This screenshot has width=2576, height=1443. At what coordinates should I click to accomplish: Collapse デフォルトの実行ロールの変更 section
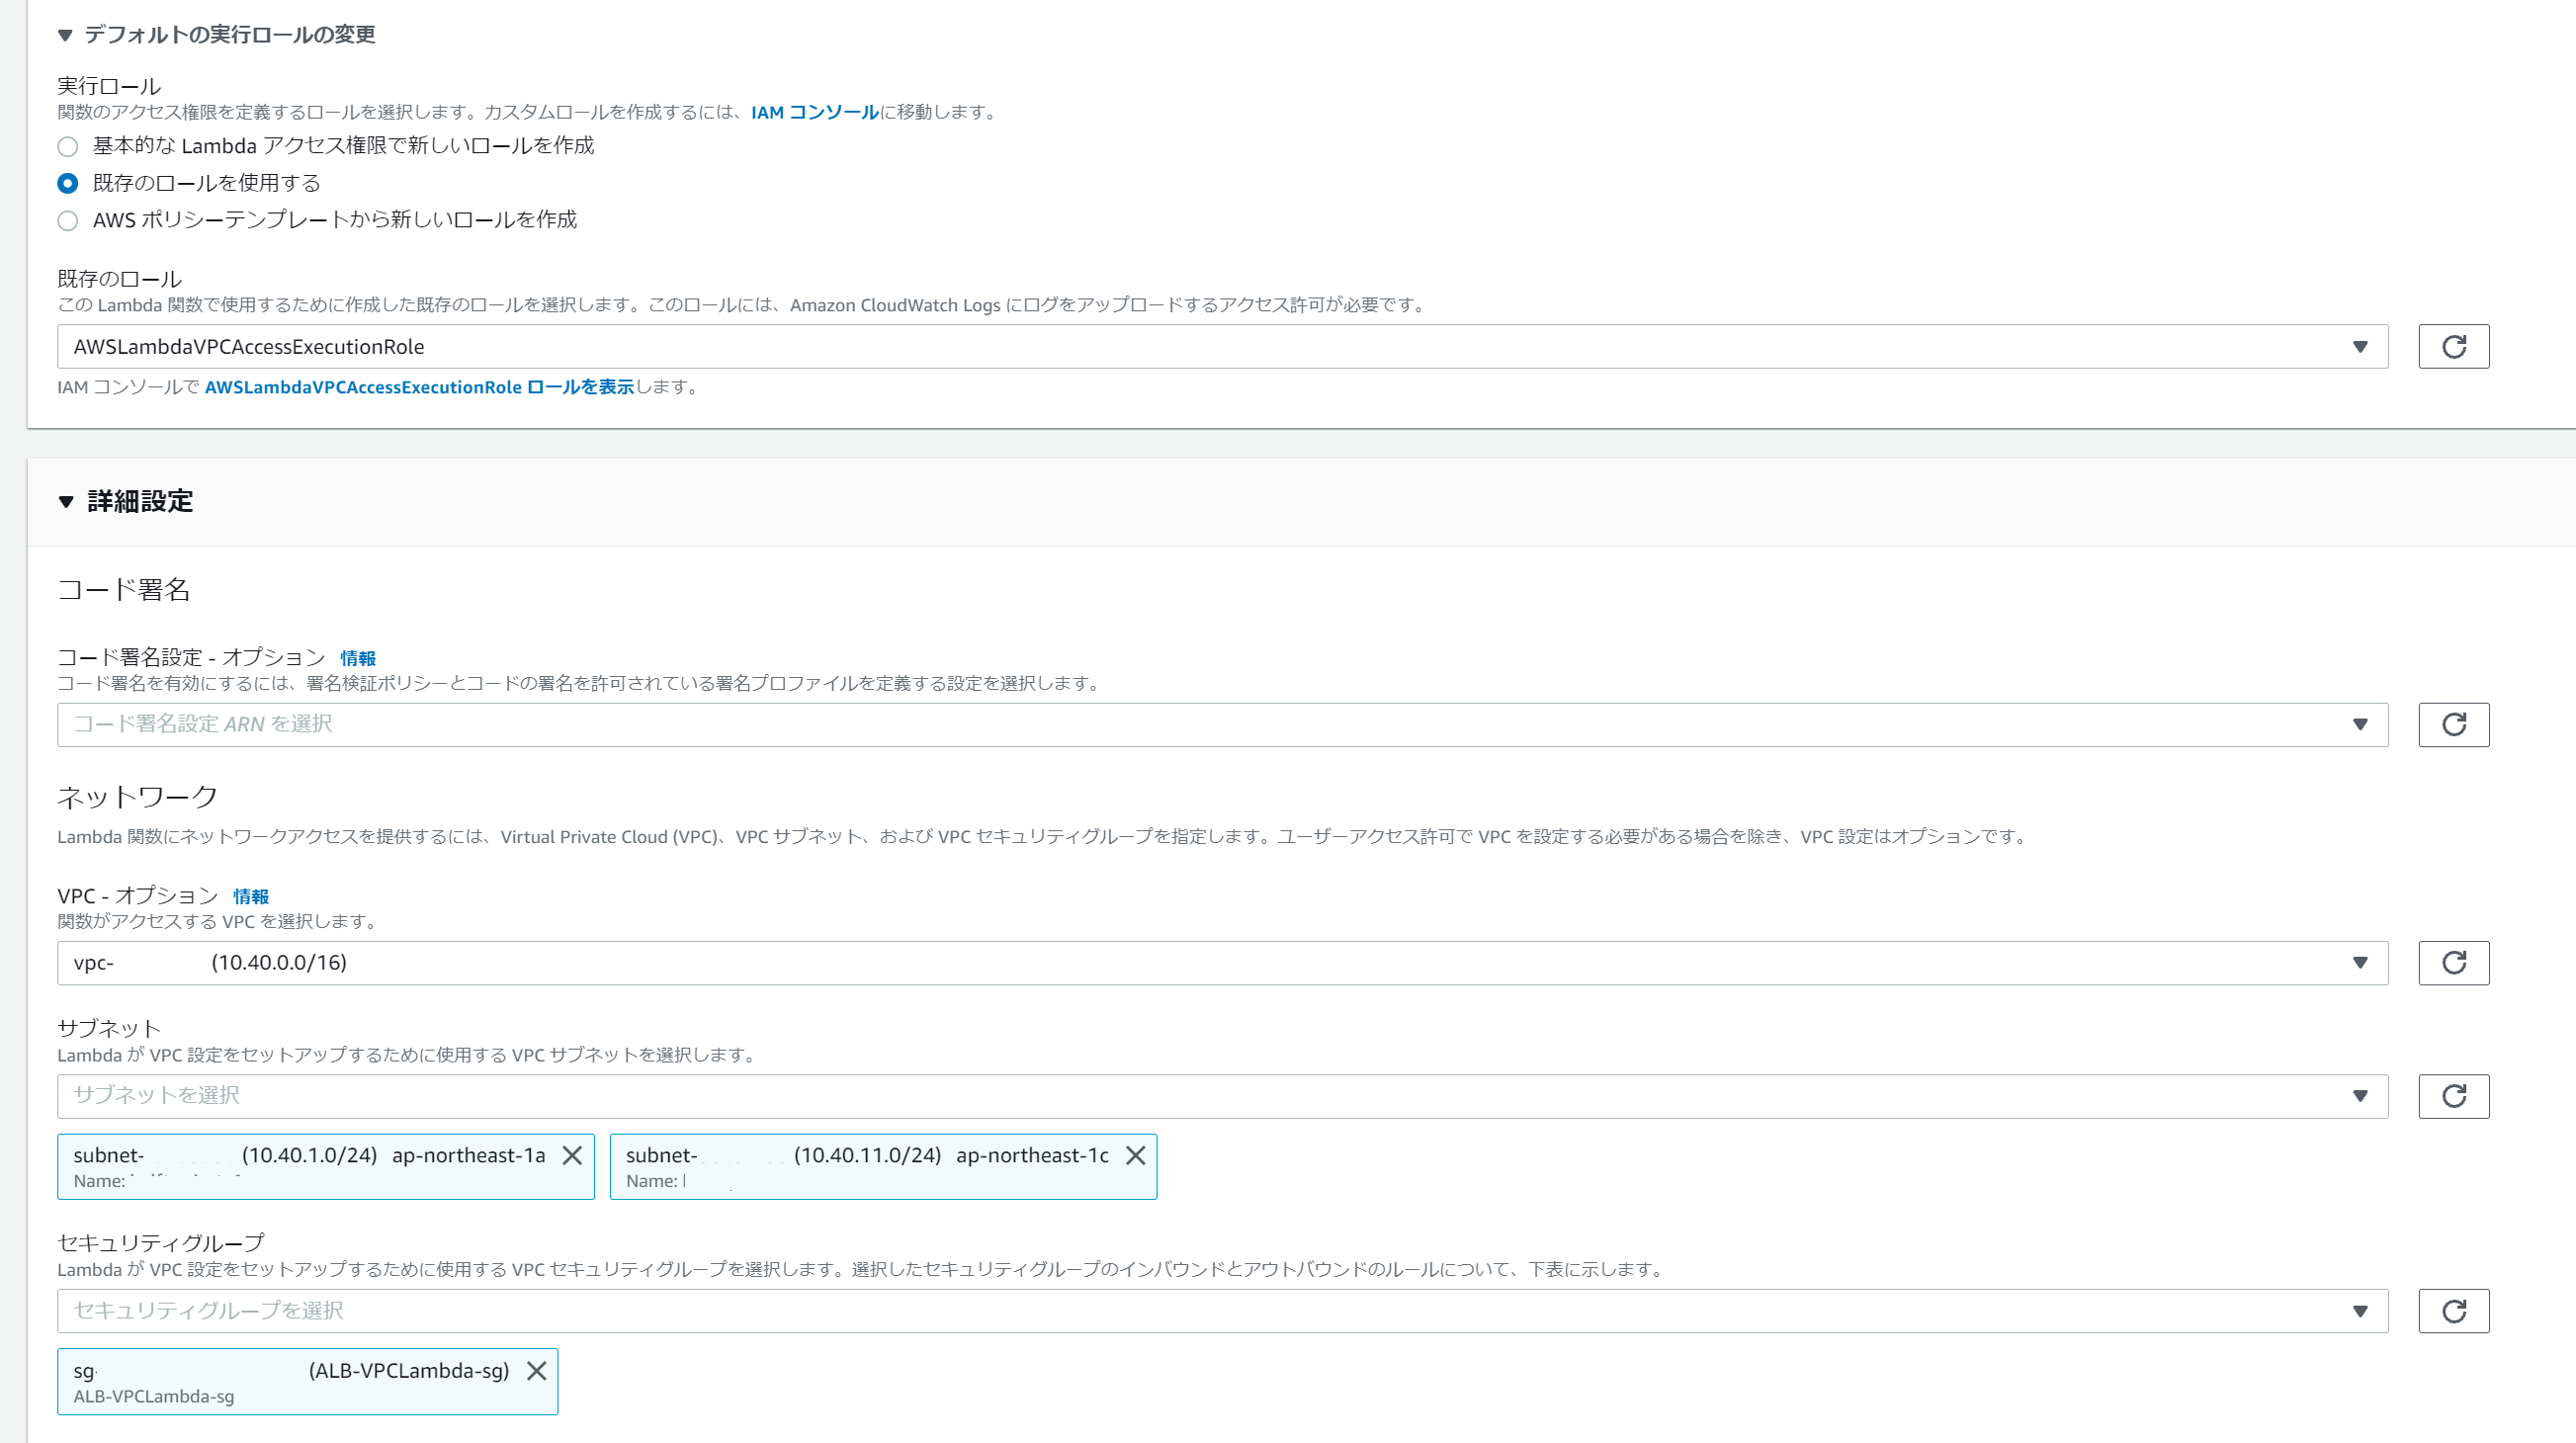(64, 33)
